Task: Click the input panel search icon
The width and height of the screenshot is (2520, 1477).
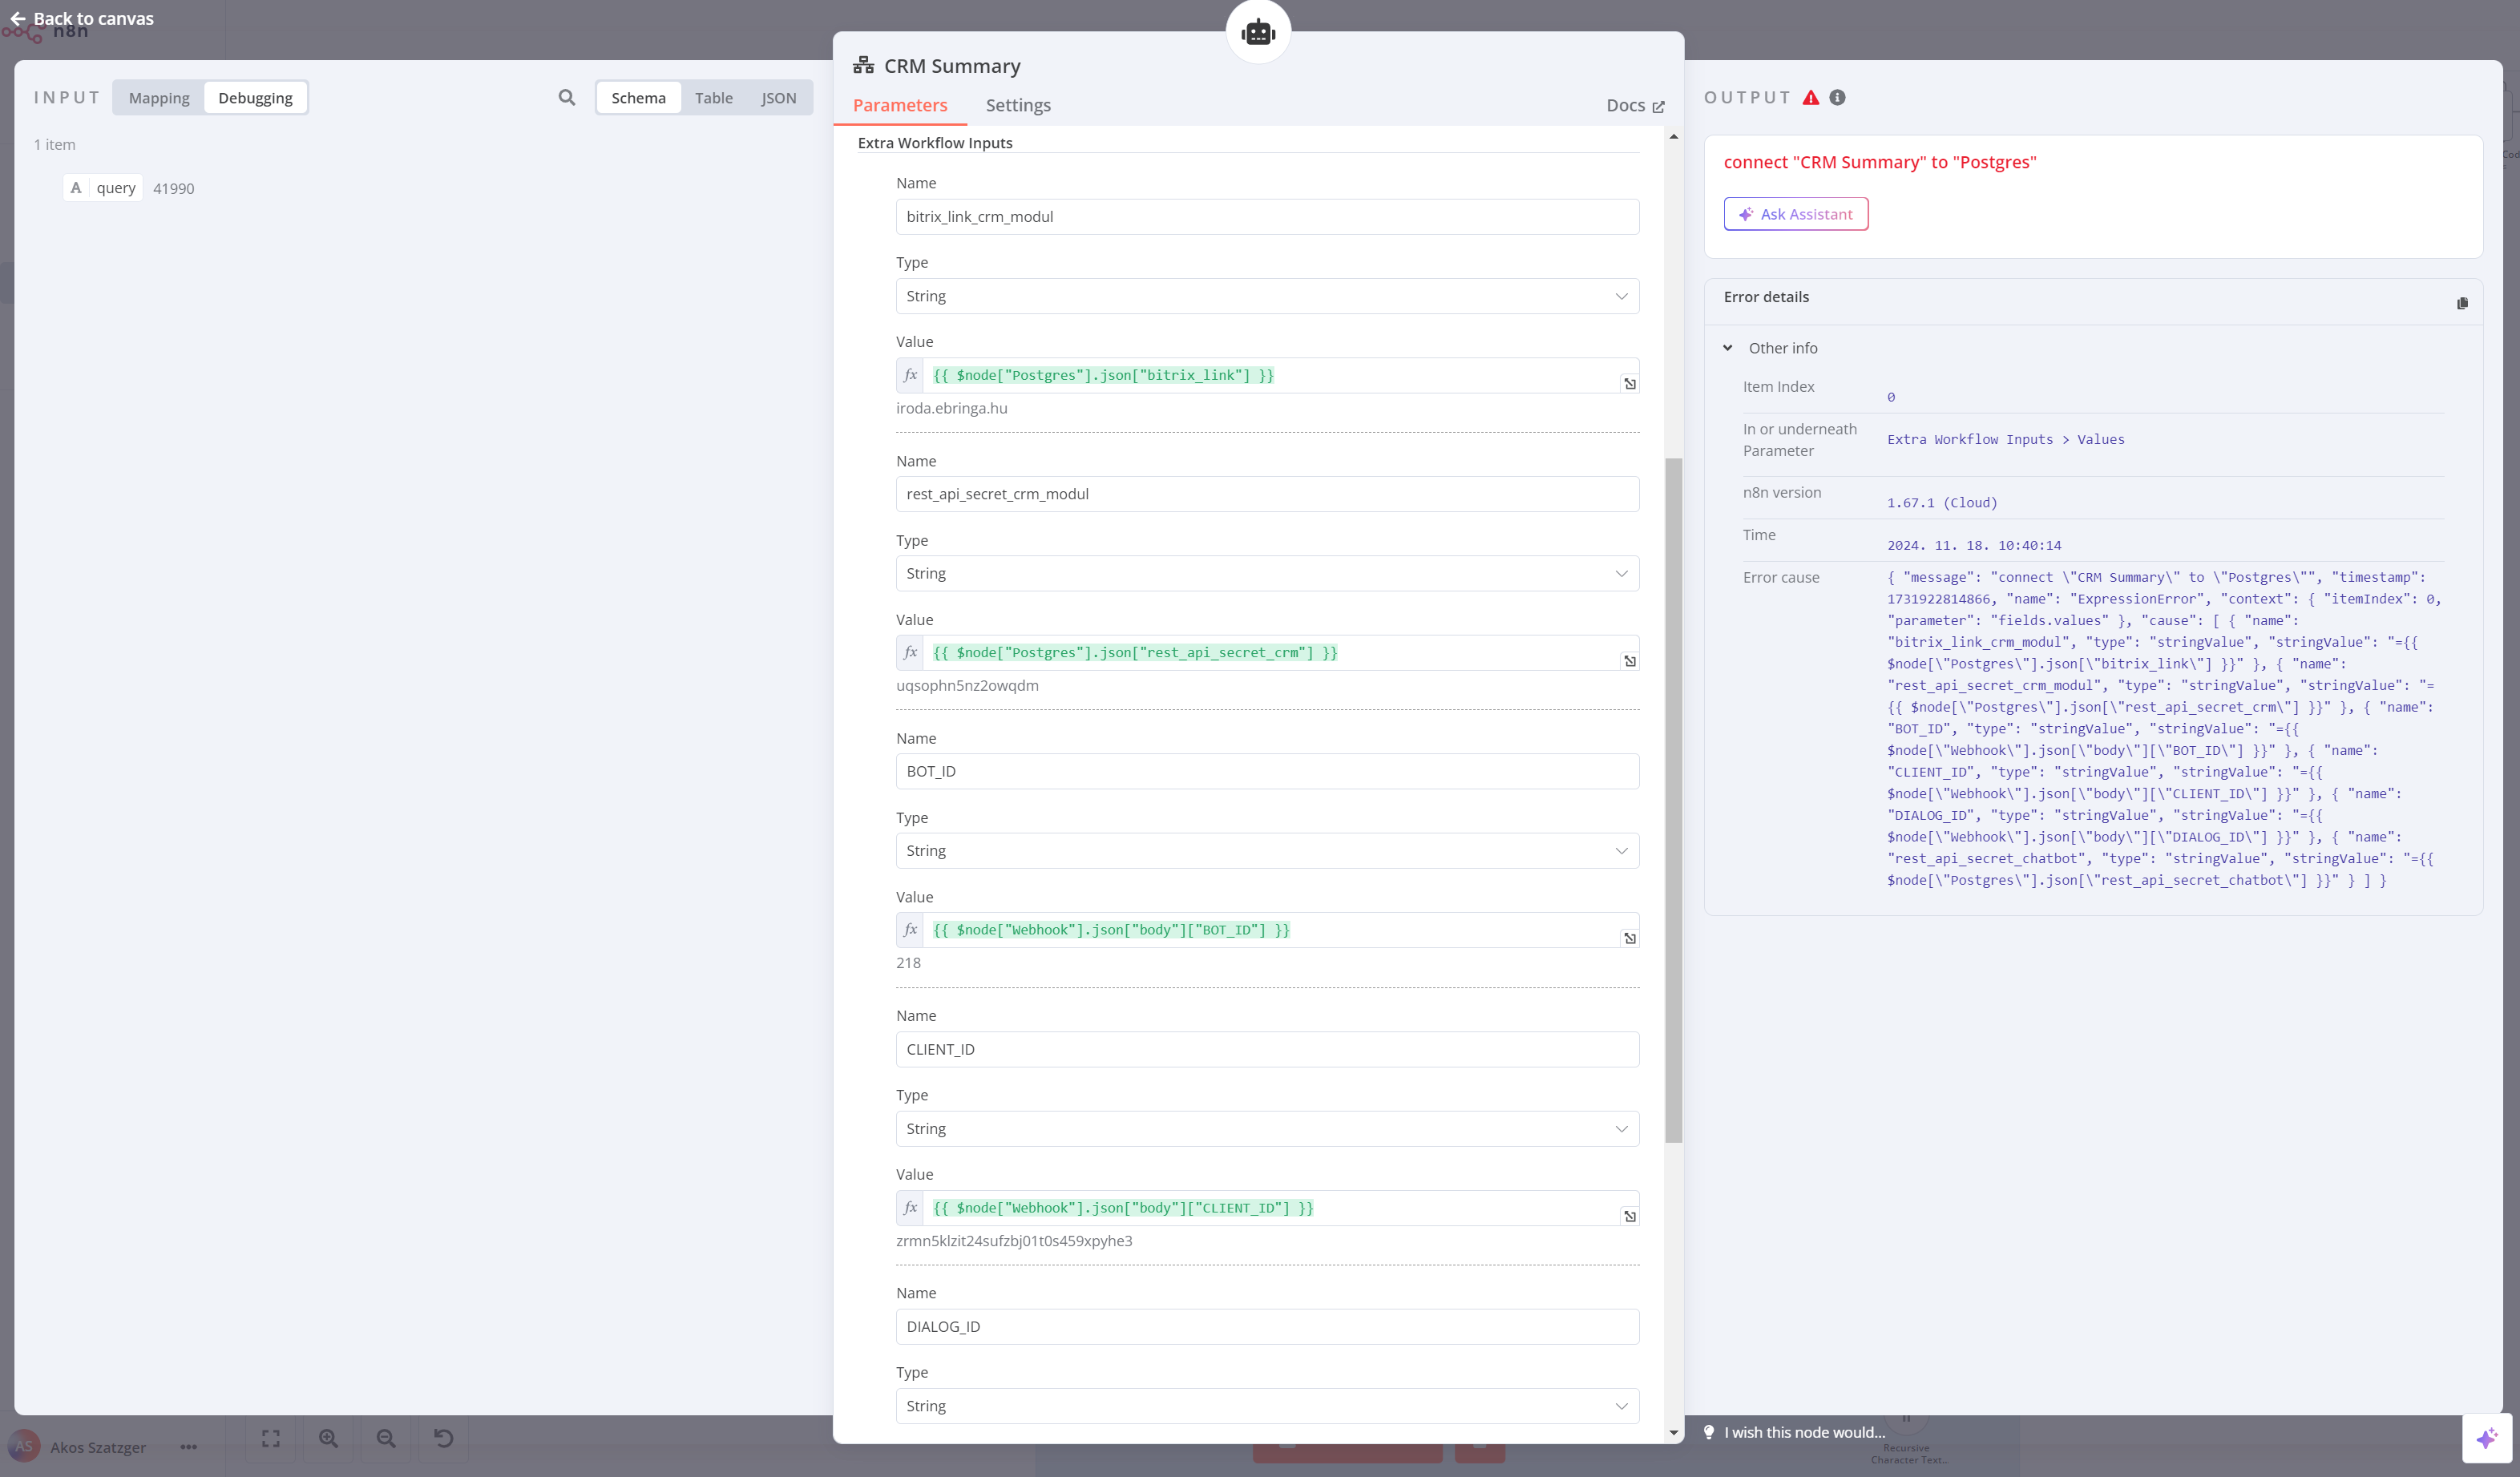Action: pos(566,98)
